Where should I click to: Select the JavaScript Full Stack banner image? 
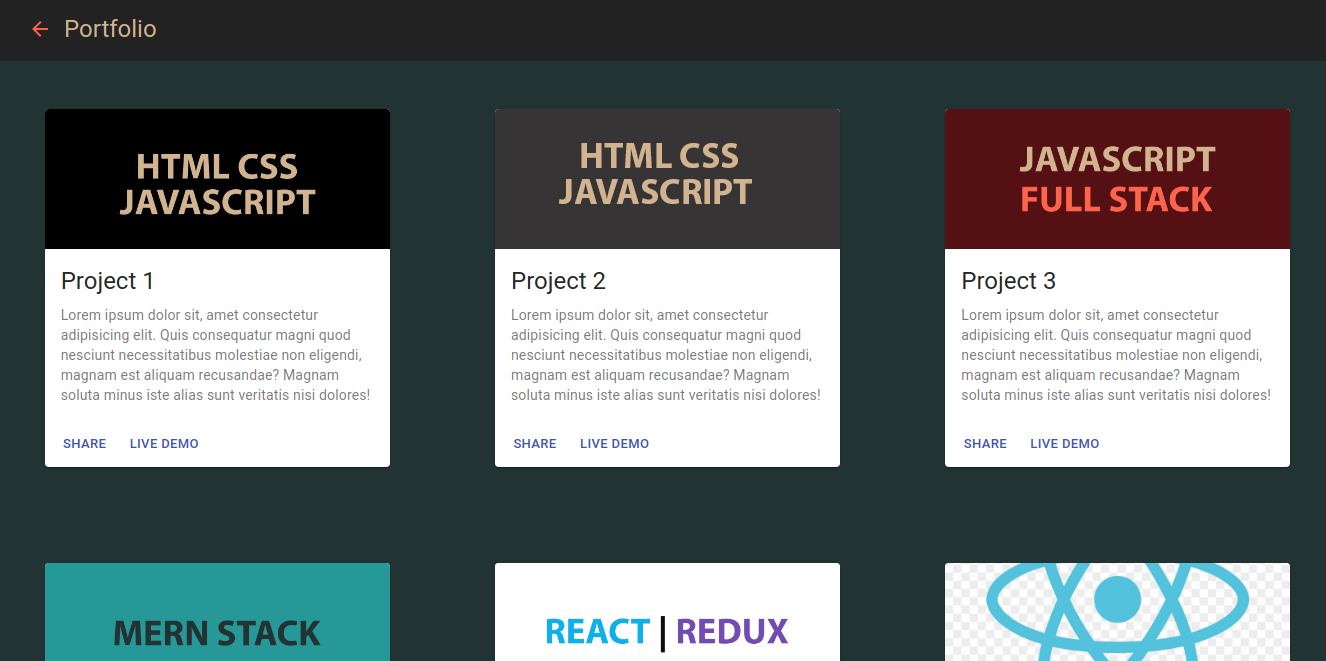click(1117, 180)
